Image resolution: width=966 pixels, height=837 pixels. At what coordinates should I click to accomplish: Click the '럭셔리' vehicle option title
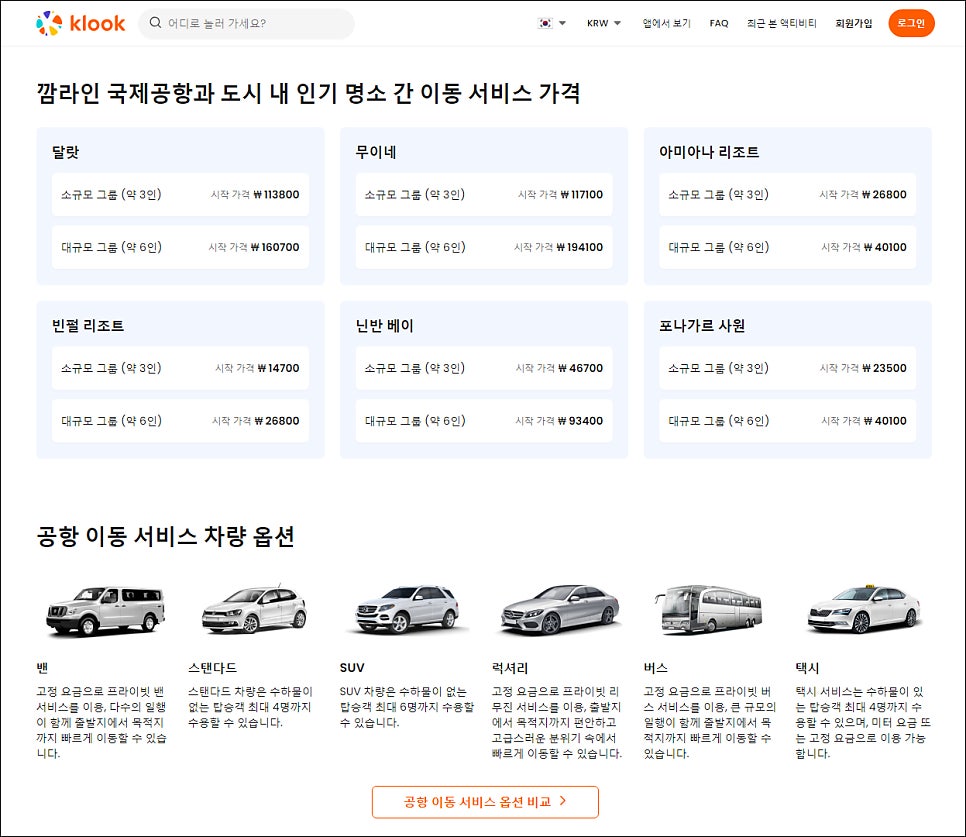[509, 668]
